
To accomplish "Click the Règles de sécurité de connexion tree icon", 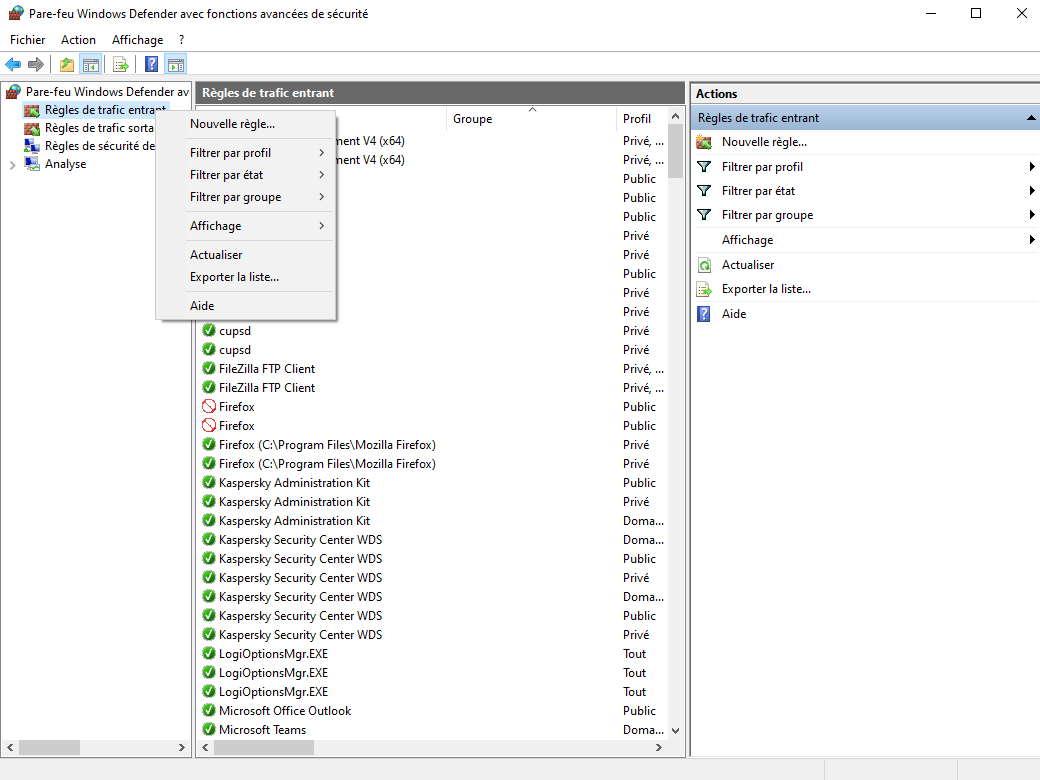I will coord(32,146).
